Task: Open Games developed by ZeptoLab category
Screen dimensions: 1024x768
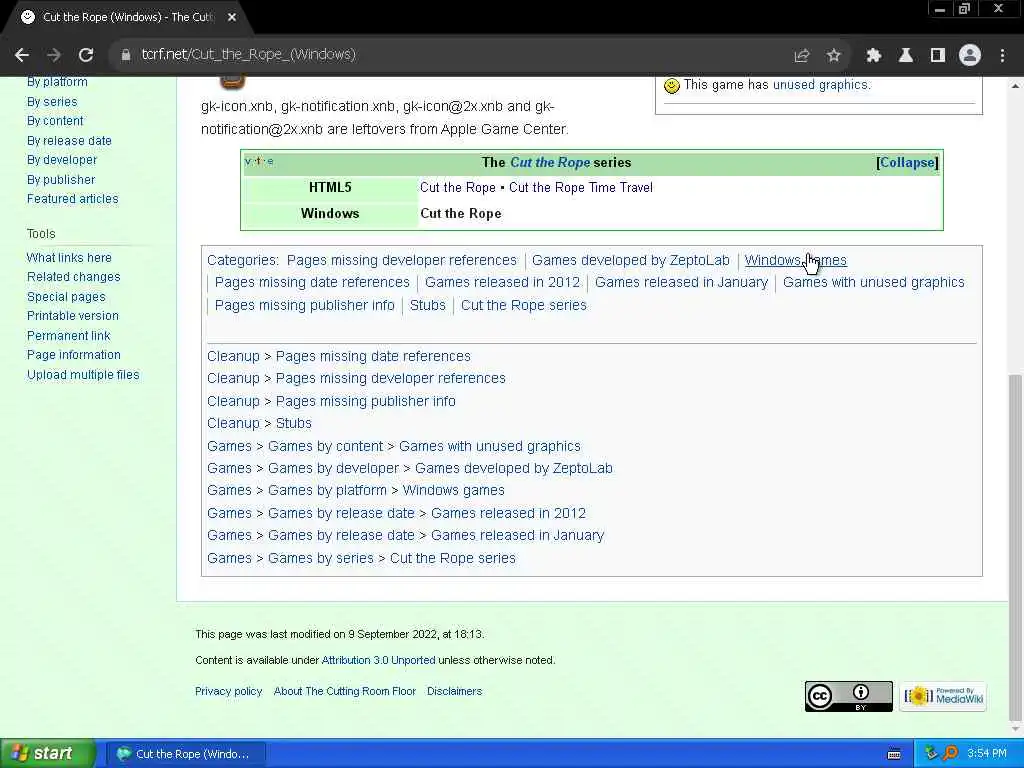Action: 630,260
